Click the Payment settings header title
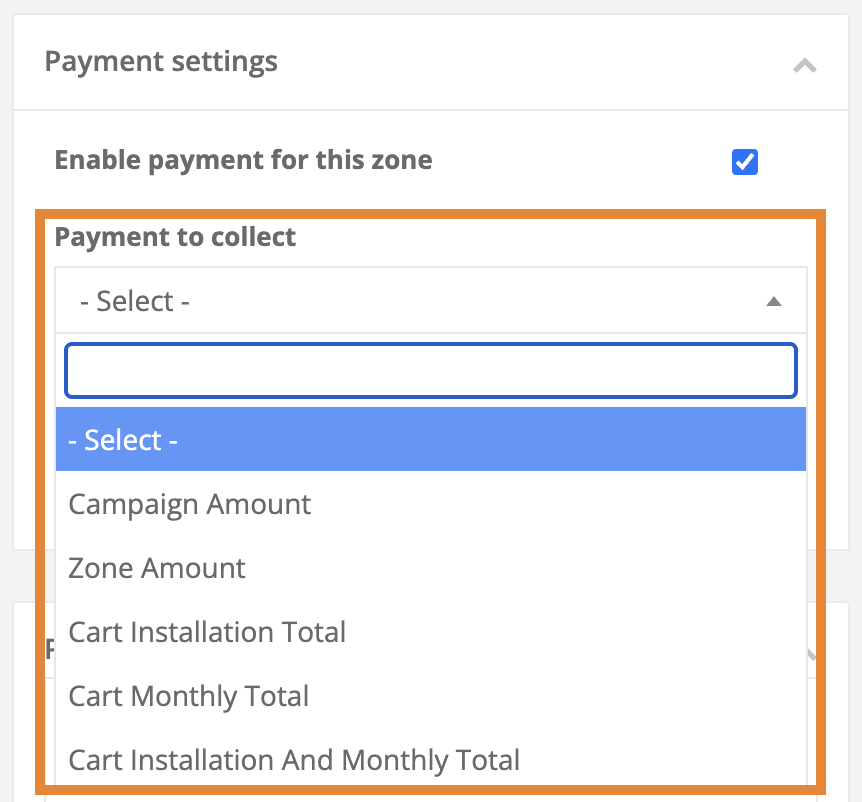 pos(161,62)
